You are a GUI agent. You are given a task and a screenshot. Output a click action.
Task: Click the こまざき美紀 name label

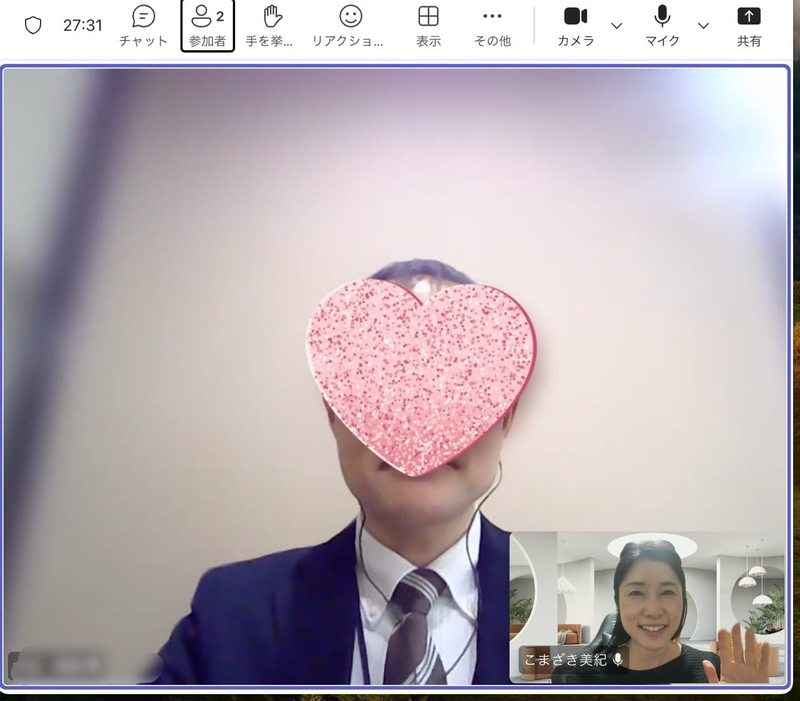566,660
